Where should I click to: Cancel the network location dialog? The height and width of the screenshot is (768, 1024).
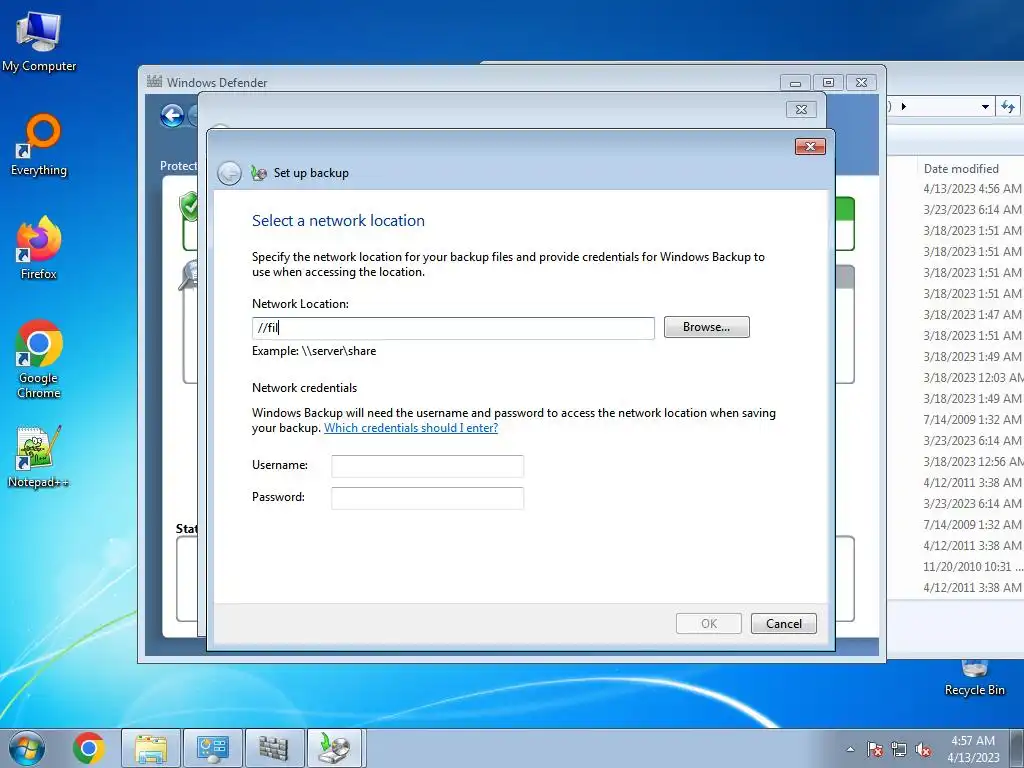pos(784,624)
